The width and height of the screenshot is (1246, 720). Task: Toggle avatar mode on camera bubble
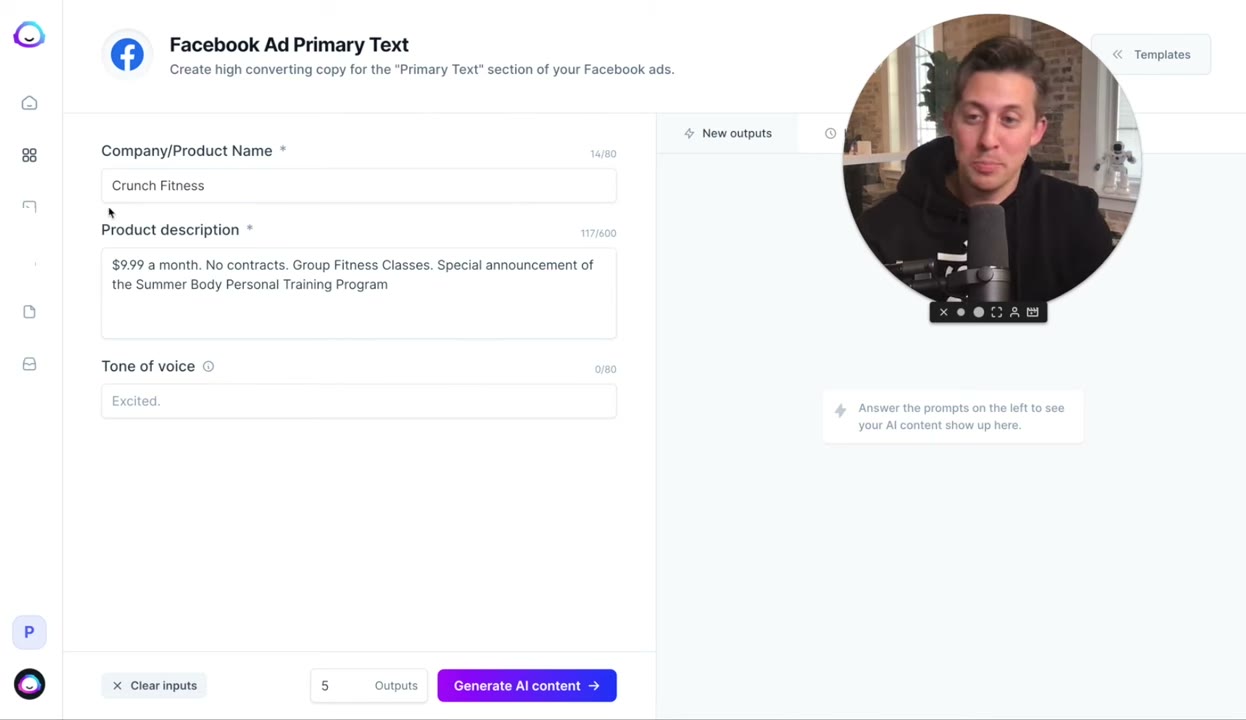[1014, 312]
